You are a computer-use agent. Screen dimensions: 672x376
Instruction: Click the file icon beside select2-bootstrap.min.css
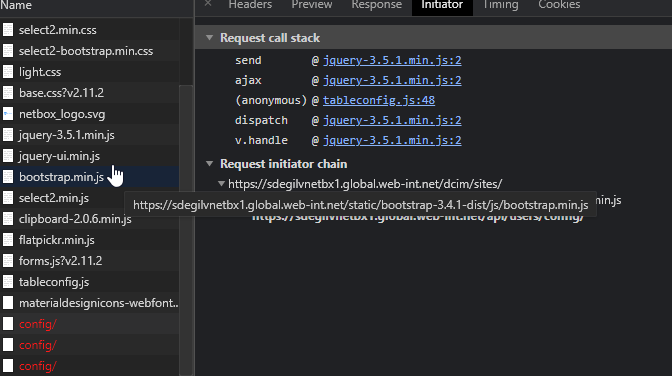tap(8, 51)
